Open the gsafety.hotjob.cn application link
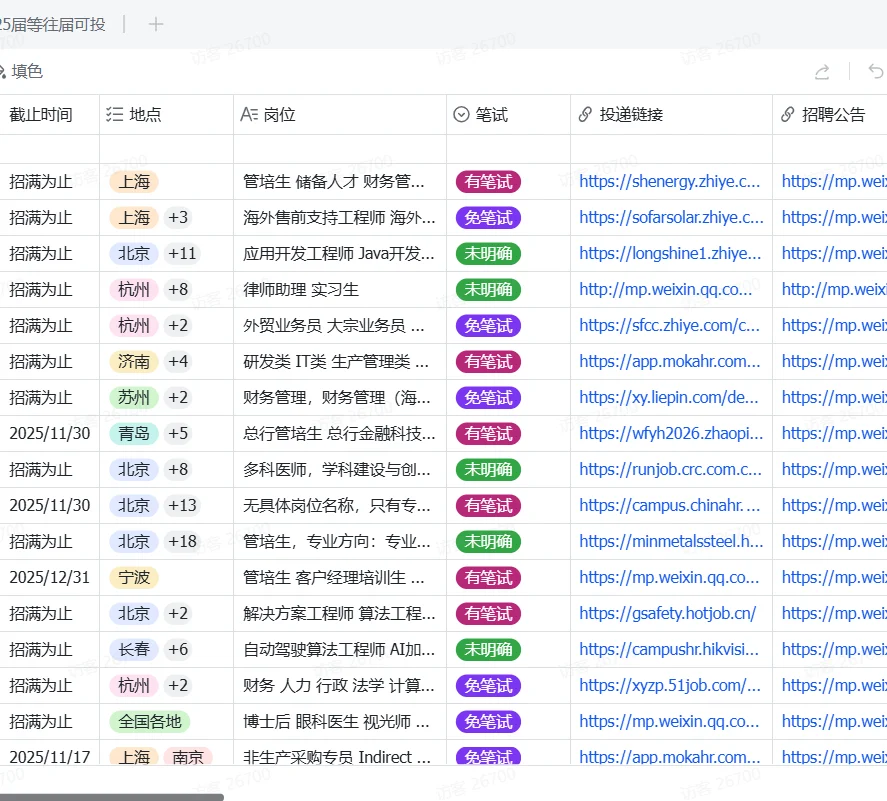 point(668,614)
